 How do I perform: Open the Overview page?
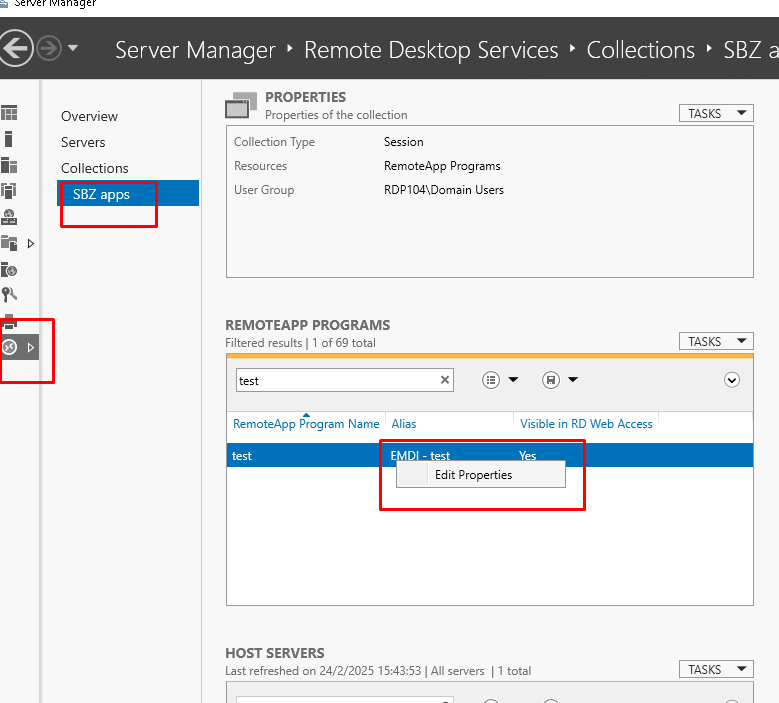pos(89,116)
